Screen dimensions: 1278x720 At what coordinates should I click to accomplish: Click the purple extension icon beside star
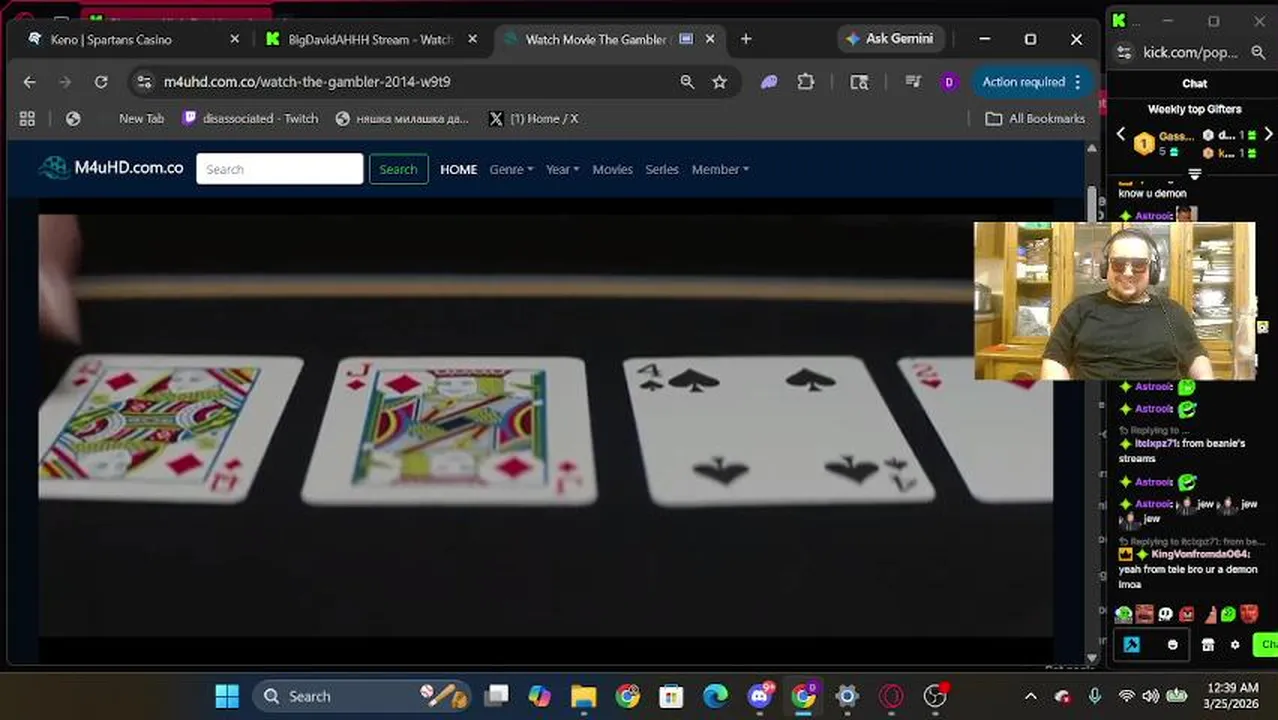coord(768,82)
